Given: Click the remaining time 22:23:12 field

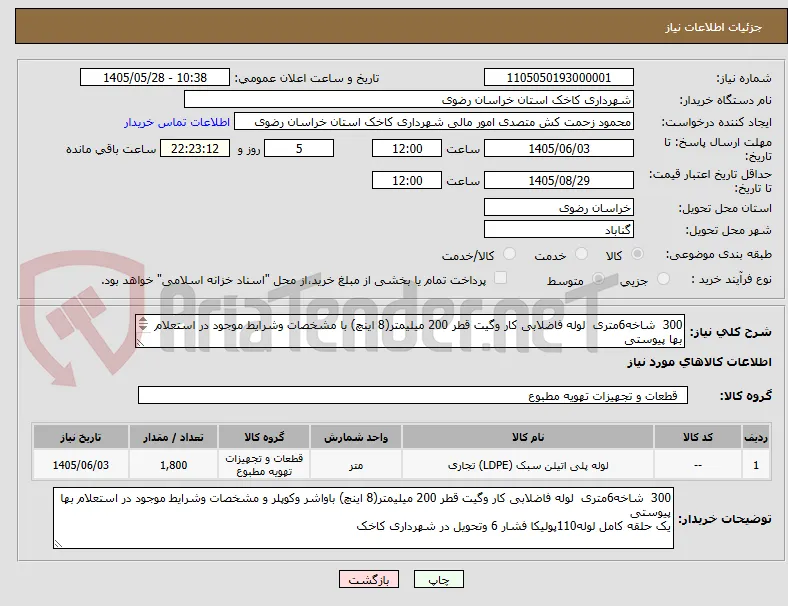Looking at the screenshot, I should point(195,149).
